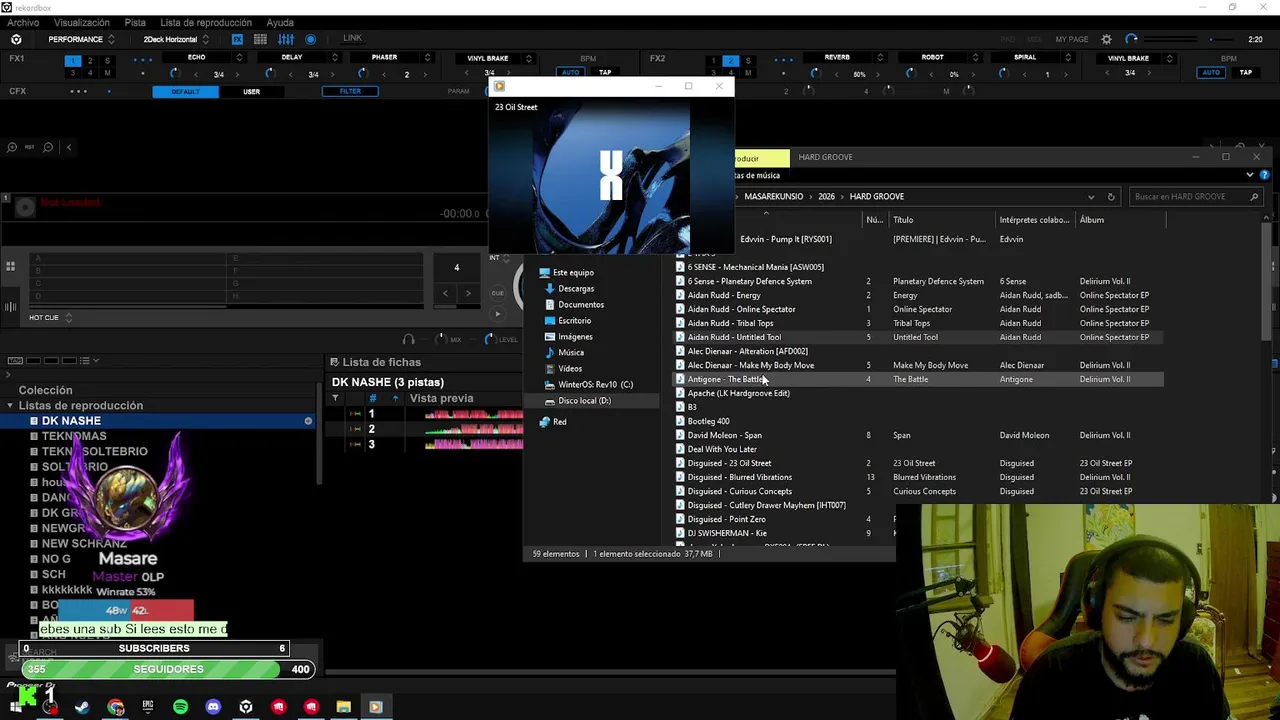The height and width of the screenshot is (720, 1280).
Task: Change the REVERB effect dropdown
Action: pos(843,58)
